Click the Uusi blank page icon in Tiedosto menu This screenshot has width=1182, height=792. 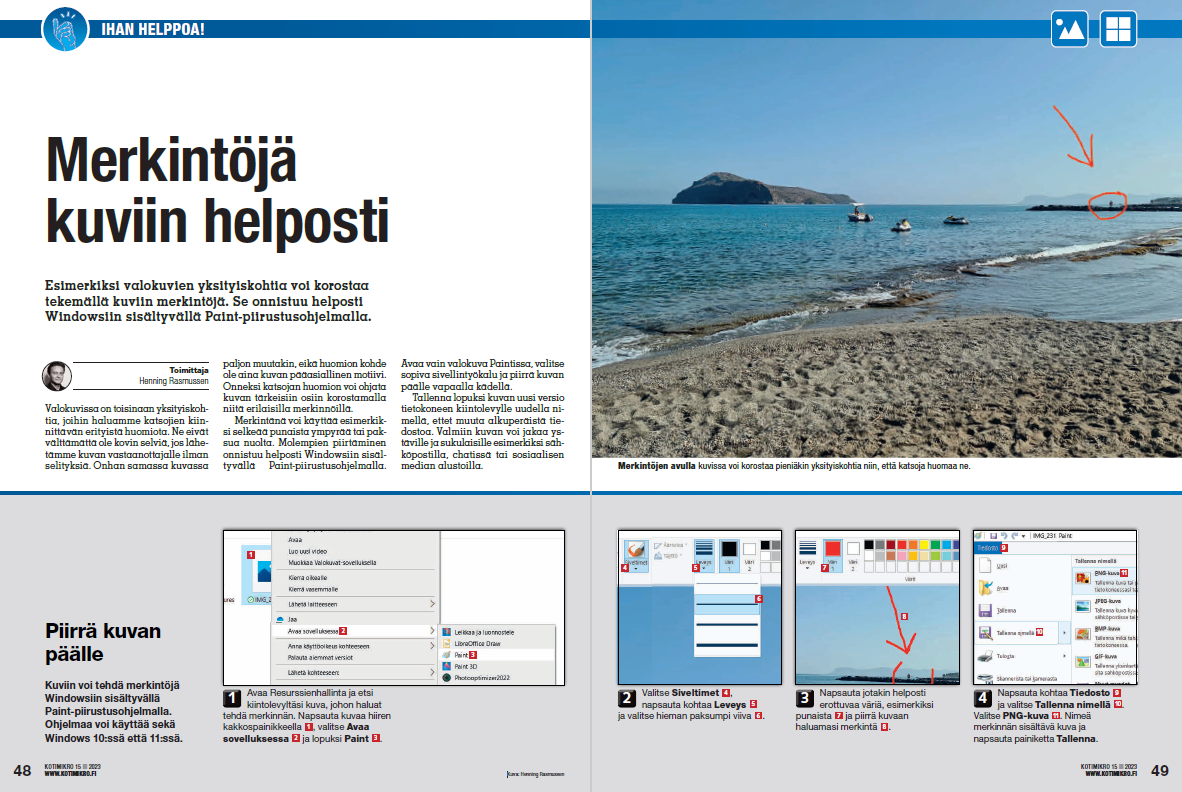tap(985, 565)
